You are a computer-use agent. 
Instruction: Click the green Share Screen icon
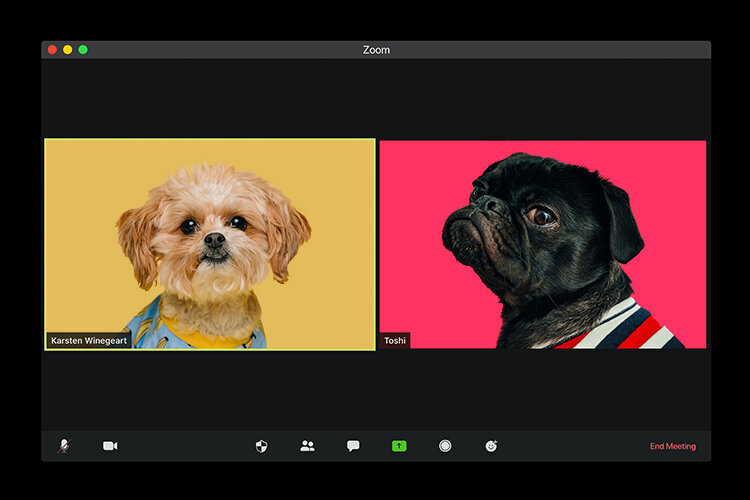tap(399, 446)
